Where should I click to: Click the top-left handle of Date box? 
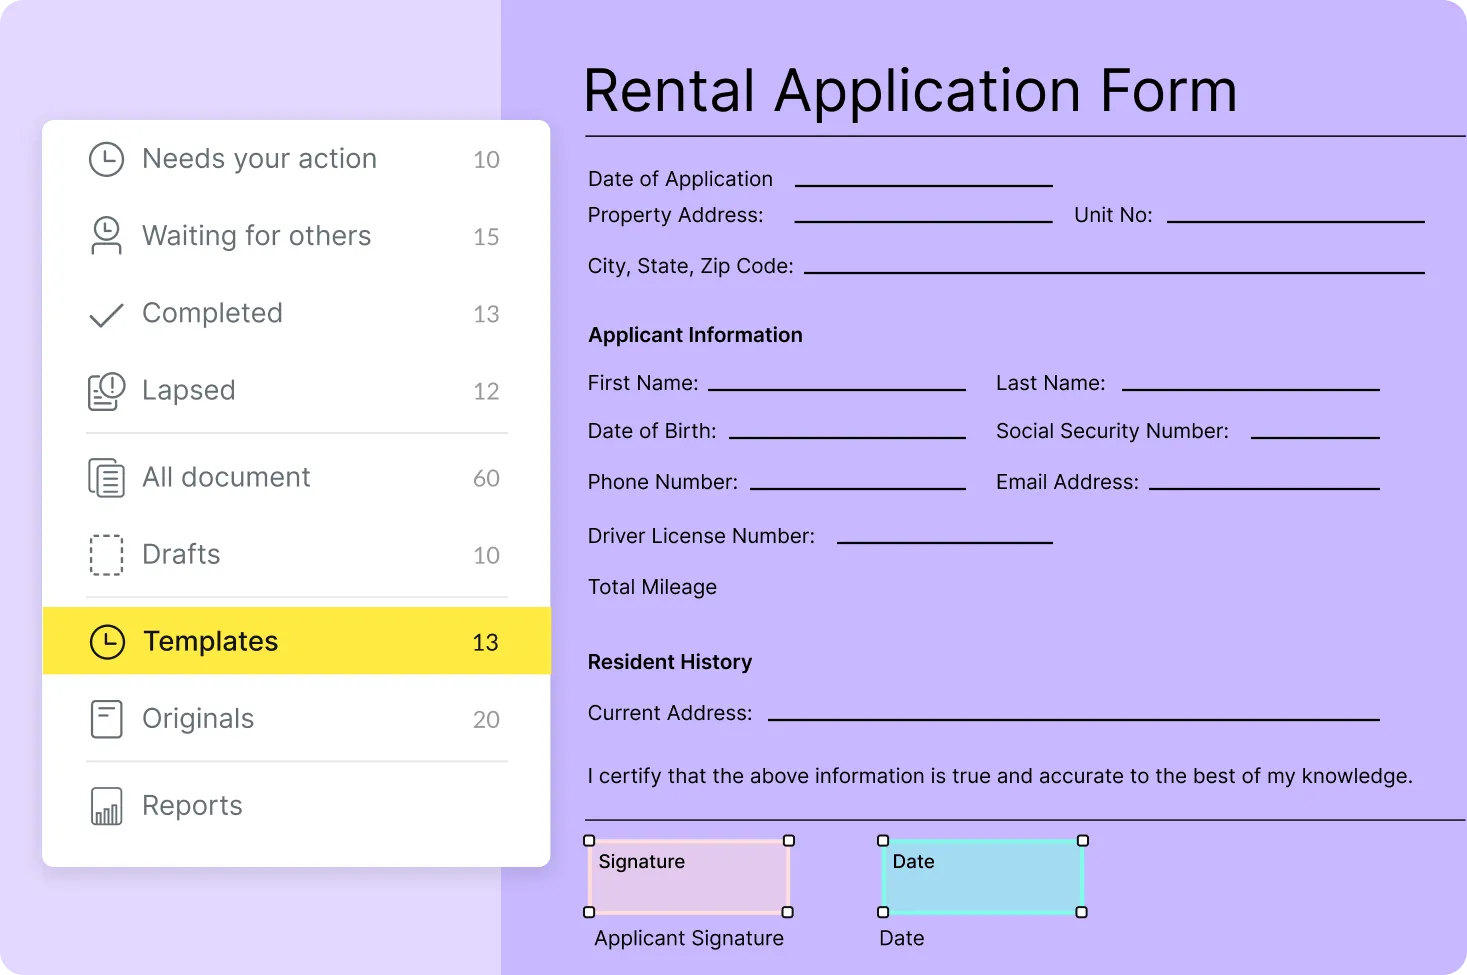pyautogui.click(x=883, y=841)
